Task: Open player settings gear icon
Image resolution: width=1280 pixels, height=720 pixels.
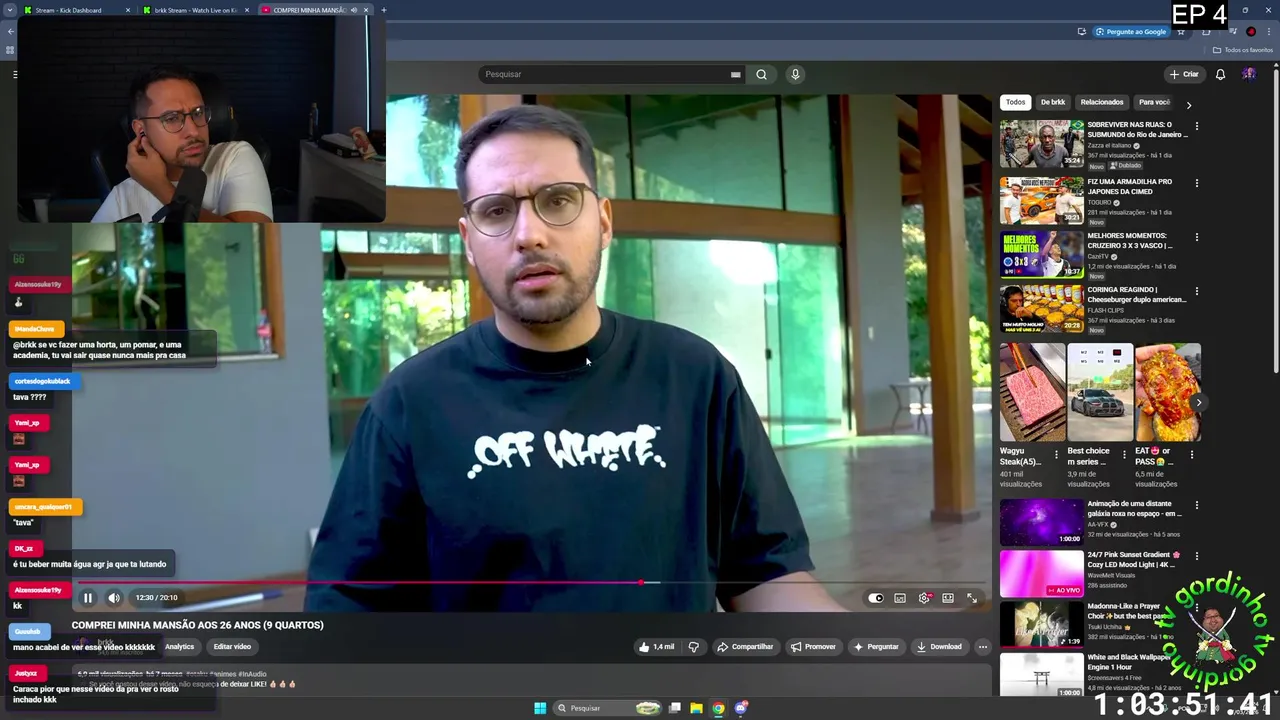Action: (924, 598)
